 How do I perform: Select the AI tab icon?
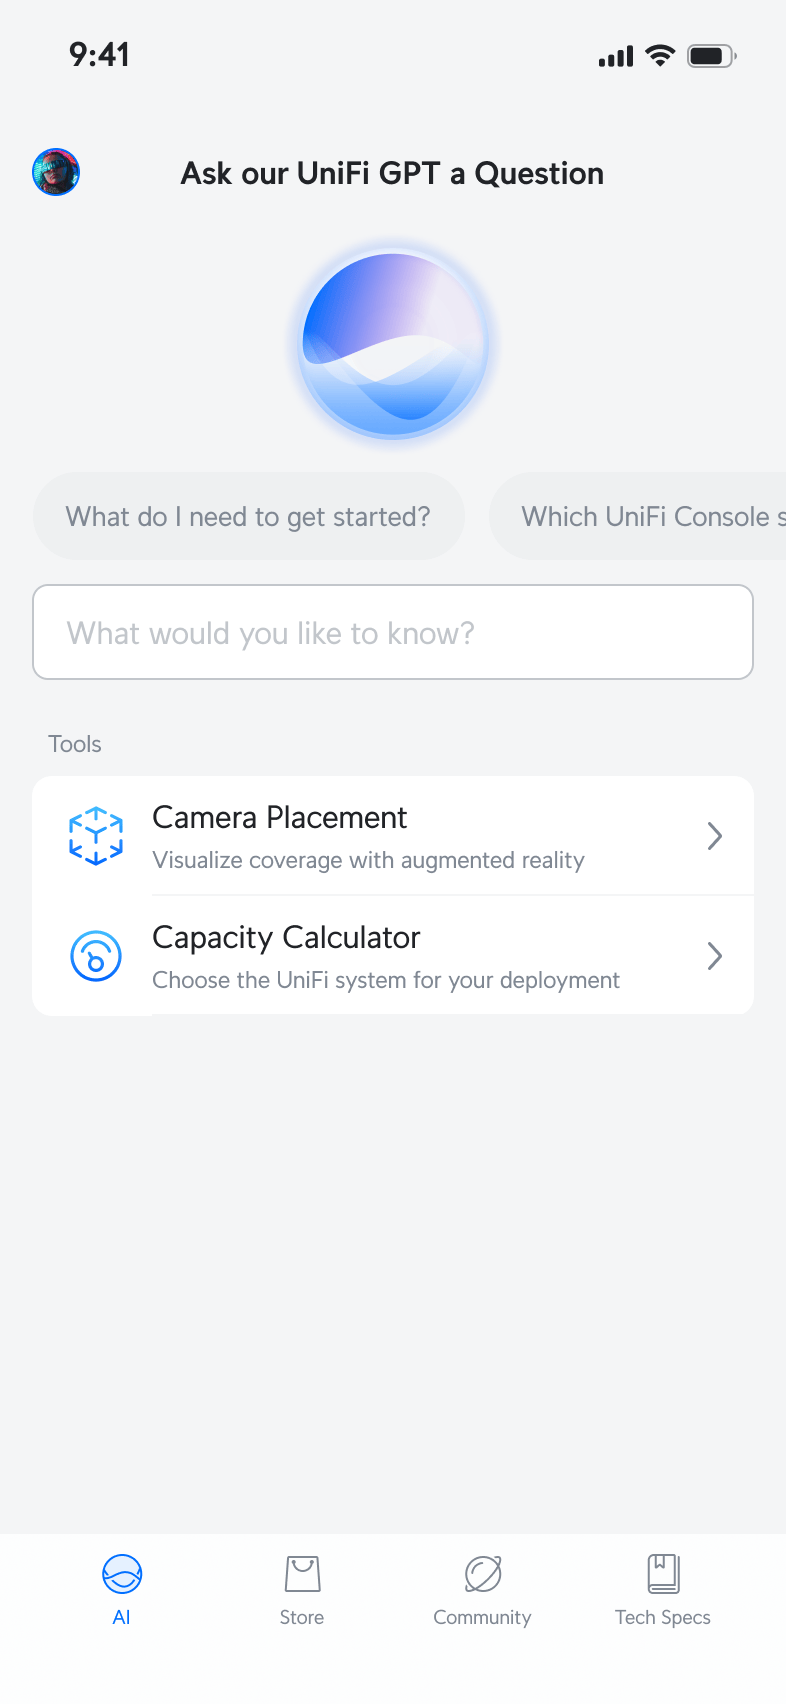(x=122, y=1574)
